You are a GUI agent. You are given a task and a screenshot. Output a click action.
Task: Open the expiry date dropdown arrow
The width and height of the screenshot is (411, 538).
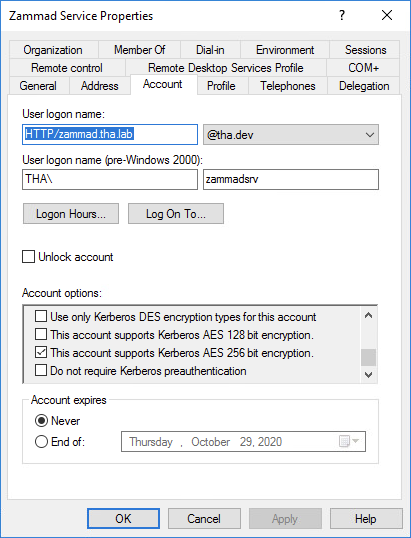356,441
